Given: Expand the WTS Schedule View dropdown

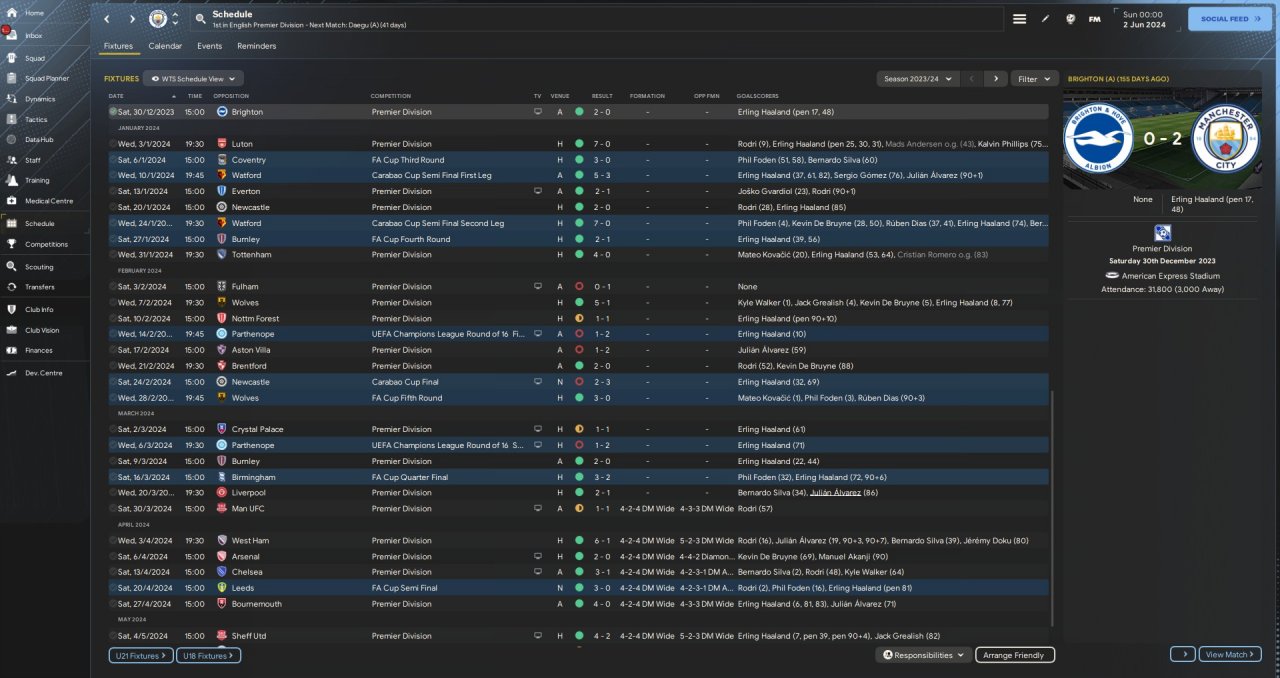Looking at the screenshot, I should click(193, 78).
